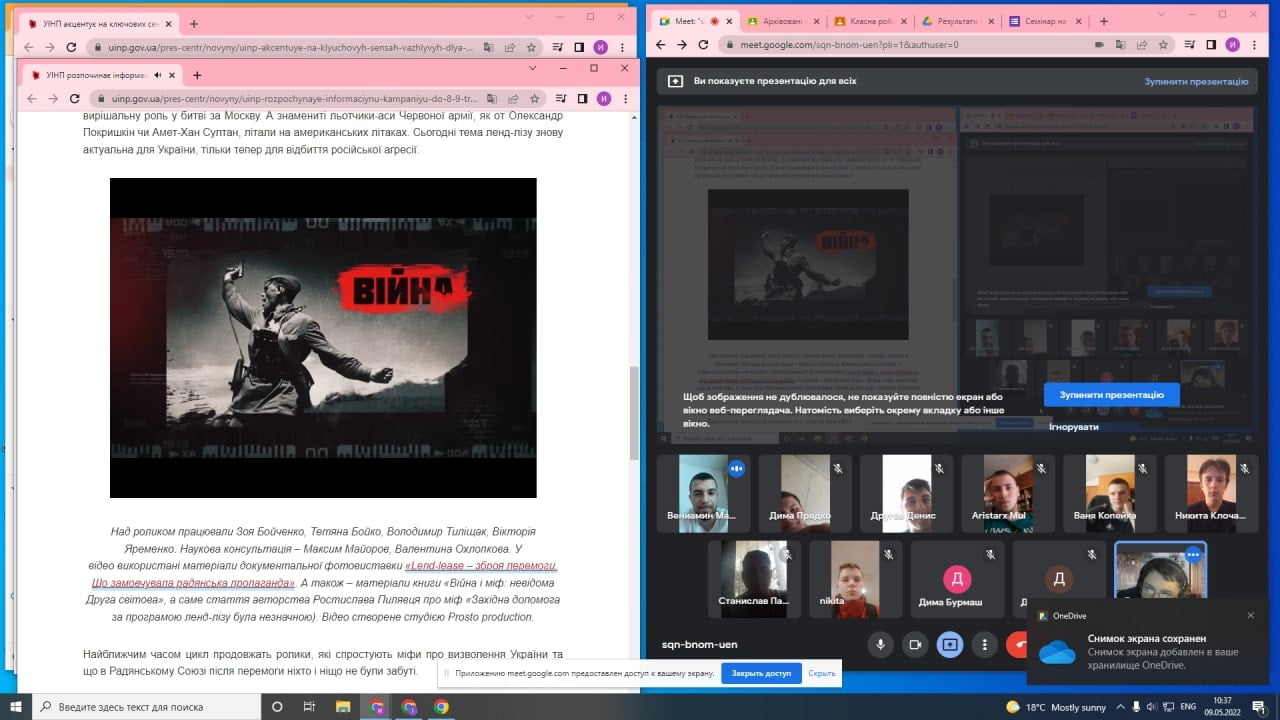
Task: Open media control icon in Meet Chrome toolbar
Action: coord(1192,45)
